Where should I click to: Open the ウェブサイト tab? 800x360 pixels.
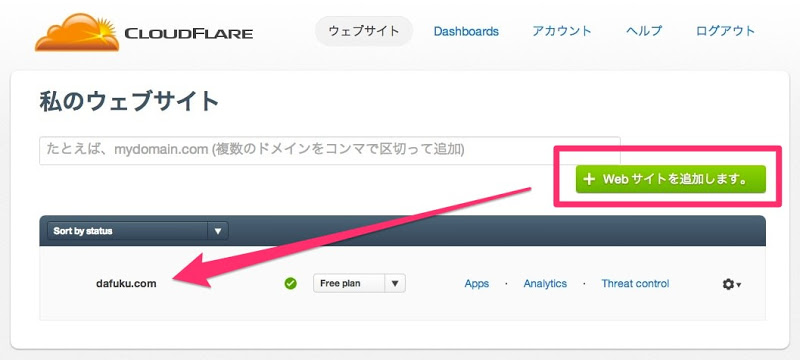coord(364,31)
